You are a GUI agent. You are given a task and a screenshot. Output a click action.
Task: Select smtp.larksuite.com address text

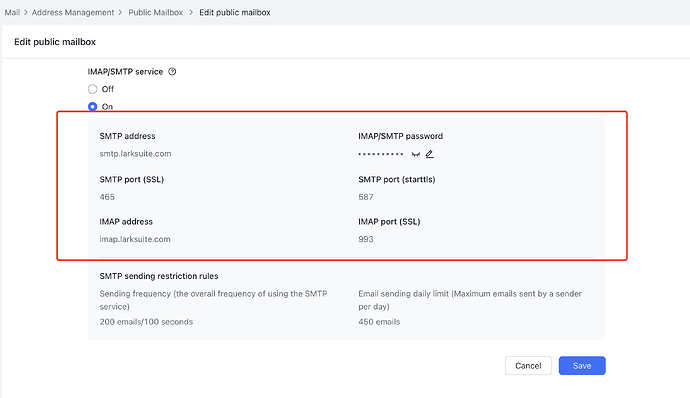pos(136,154)
